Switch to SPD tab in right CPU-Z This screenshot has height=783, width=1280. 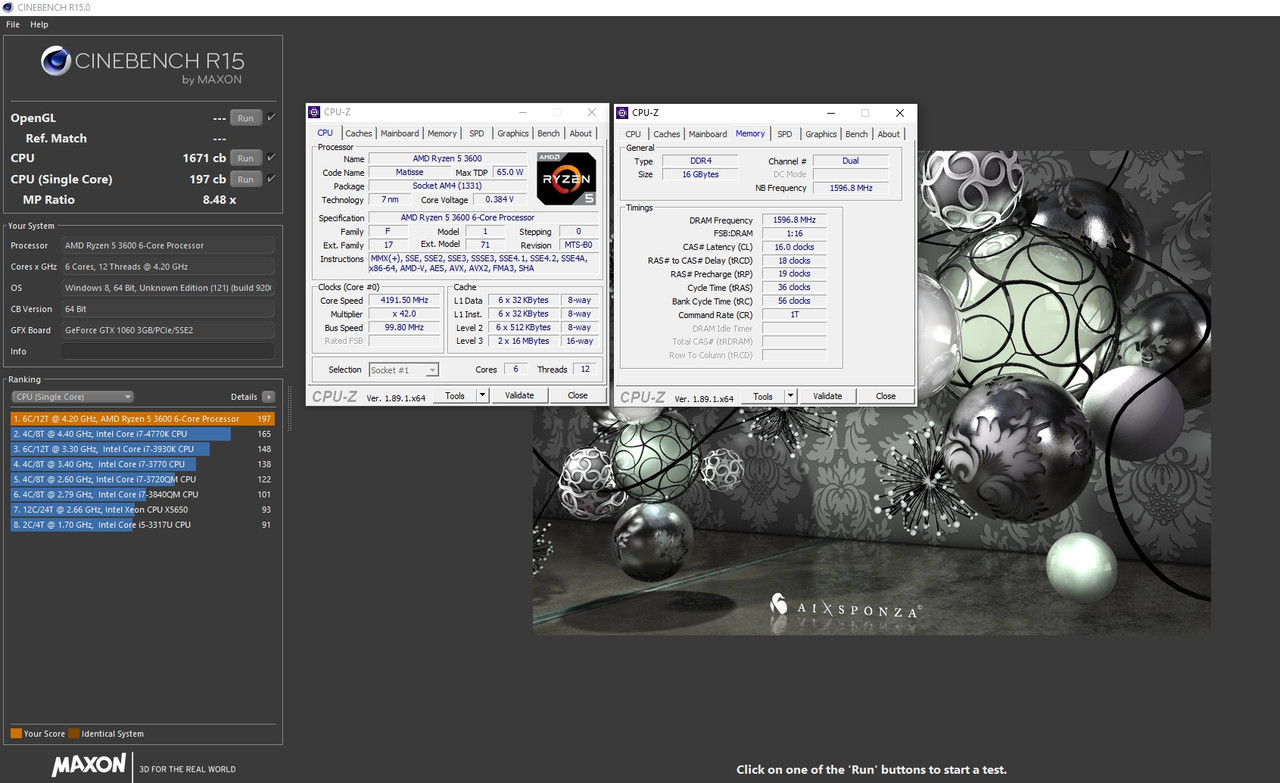point(785,134)
